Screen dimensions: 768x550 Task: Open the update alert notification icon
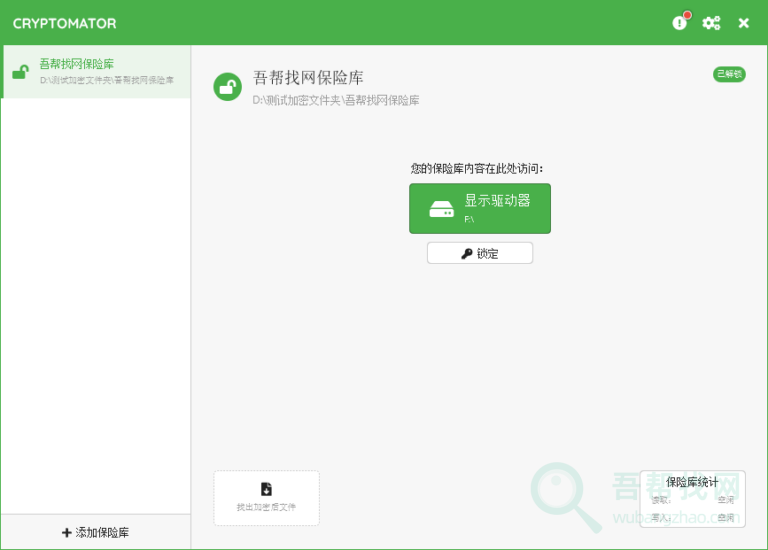click(681, 22)
